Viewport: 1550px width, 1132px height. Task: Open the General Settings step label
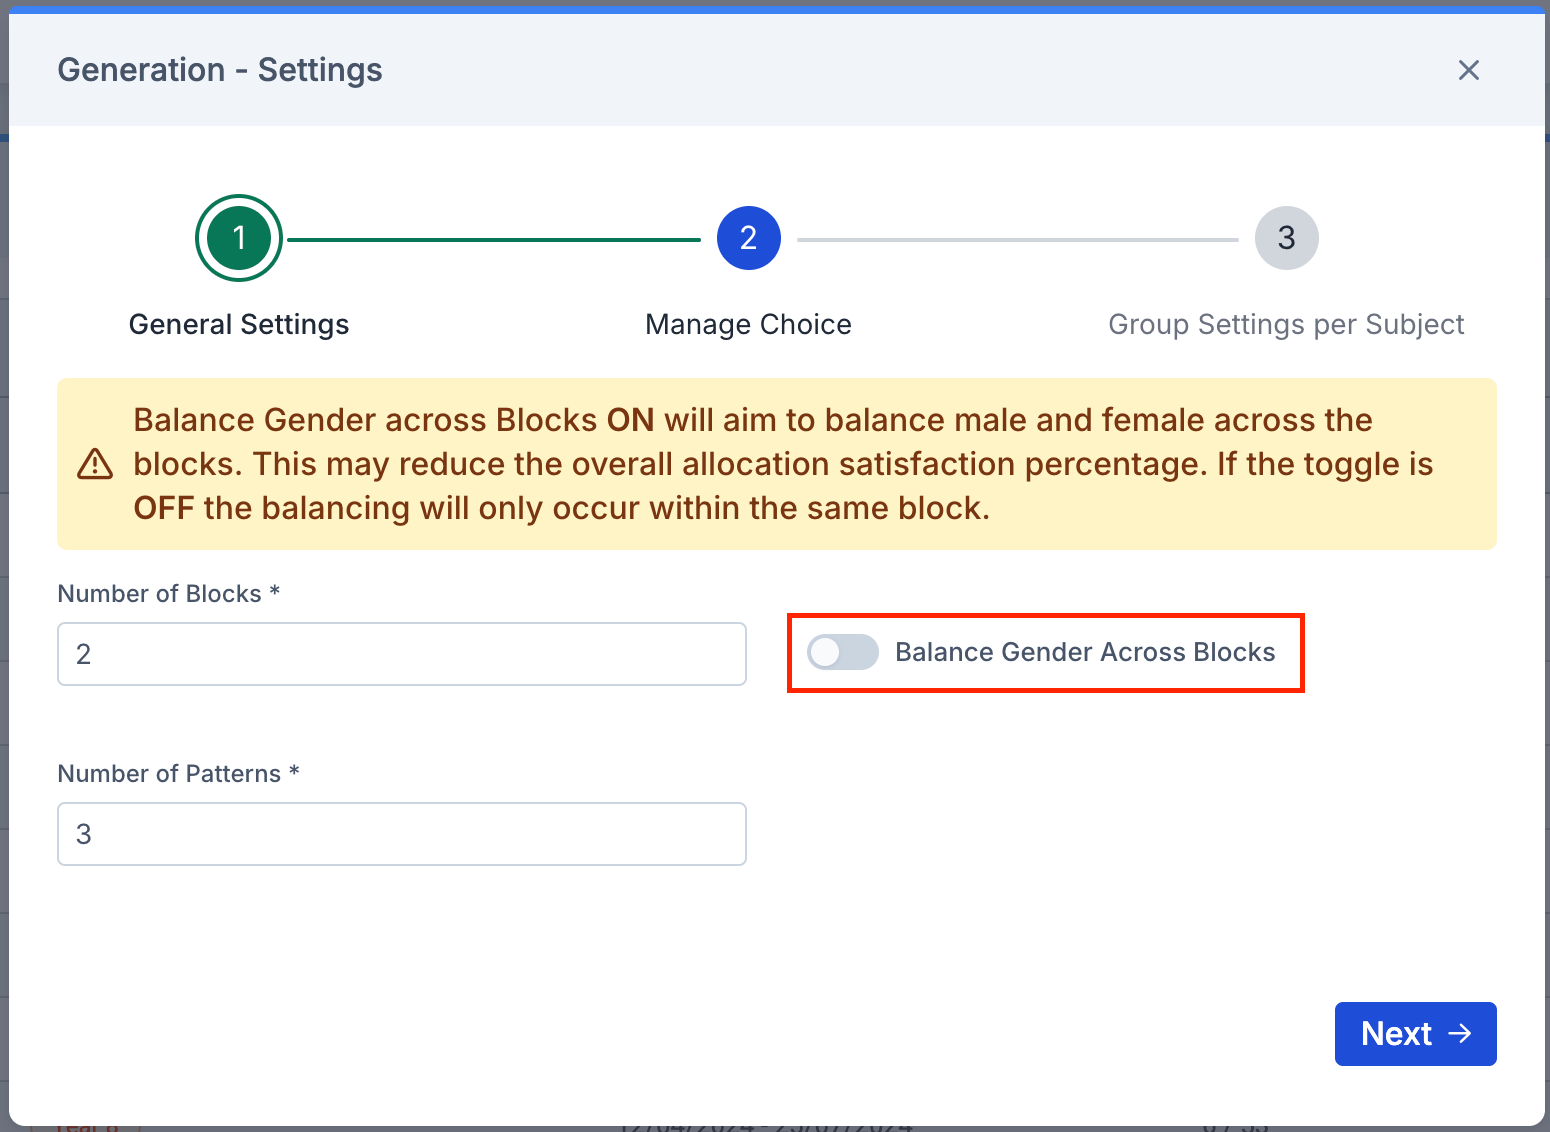pos(239,324)
